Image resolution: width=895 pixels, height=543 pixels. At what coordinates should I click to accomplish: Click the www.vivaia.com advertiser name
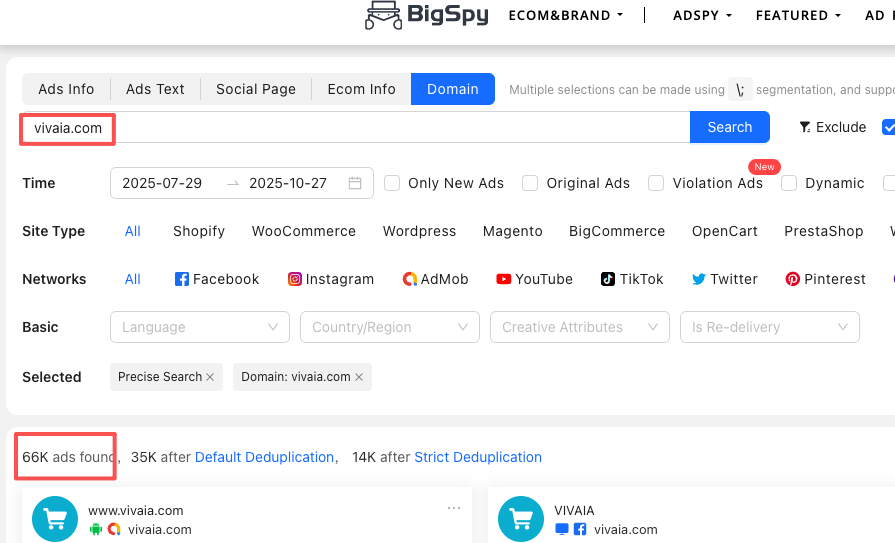tap(136, 510)
